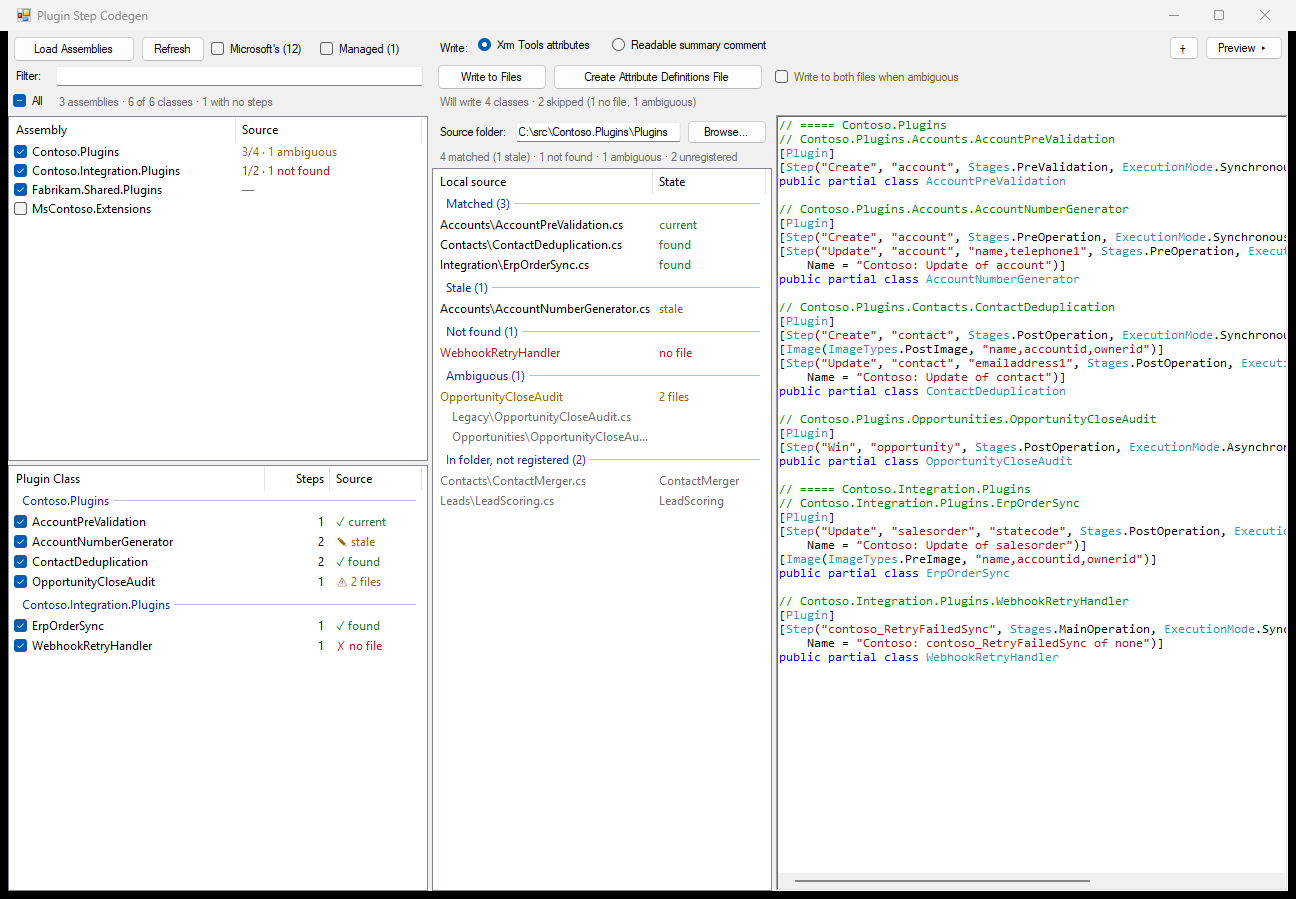This screenshot has height=899, width=1296.
Task: Click the dagger symbol button beside Preview
Action: (x=1183, y=48)
